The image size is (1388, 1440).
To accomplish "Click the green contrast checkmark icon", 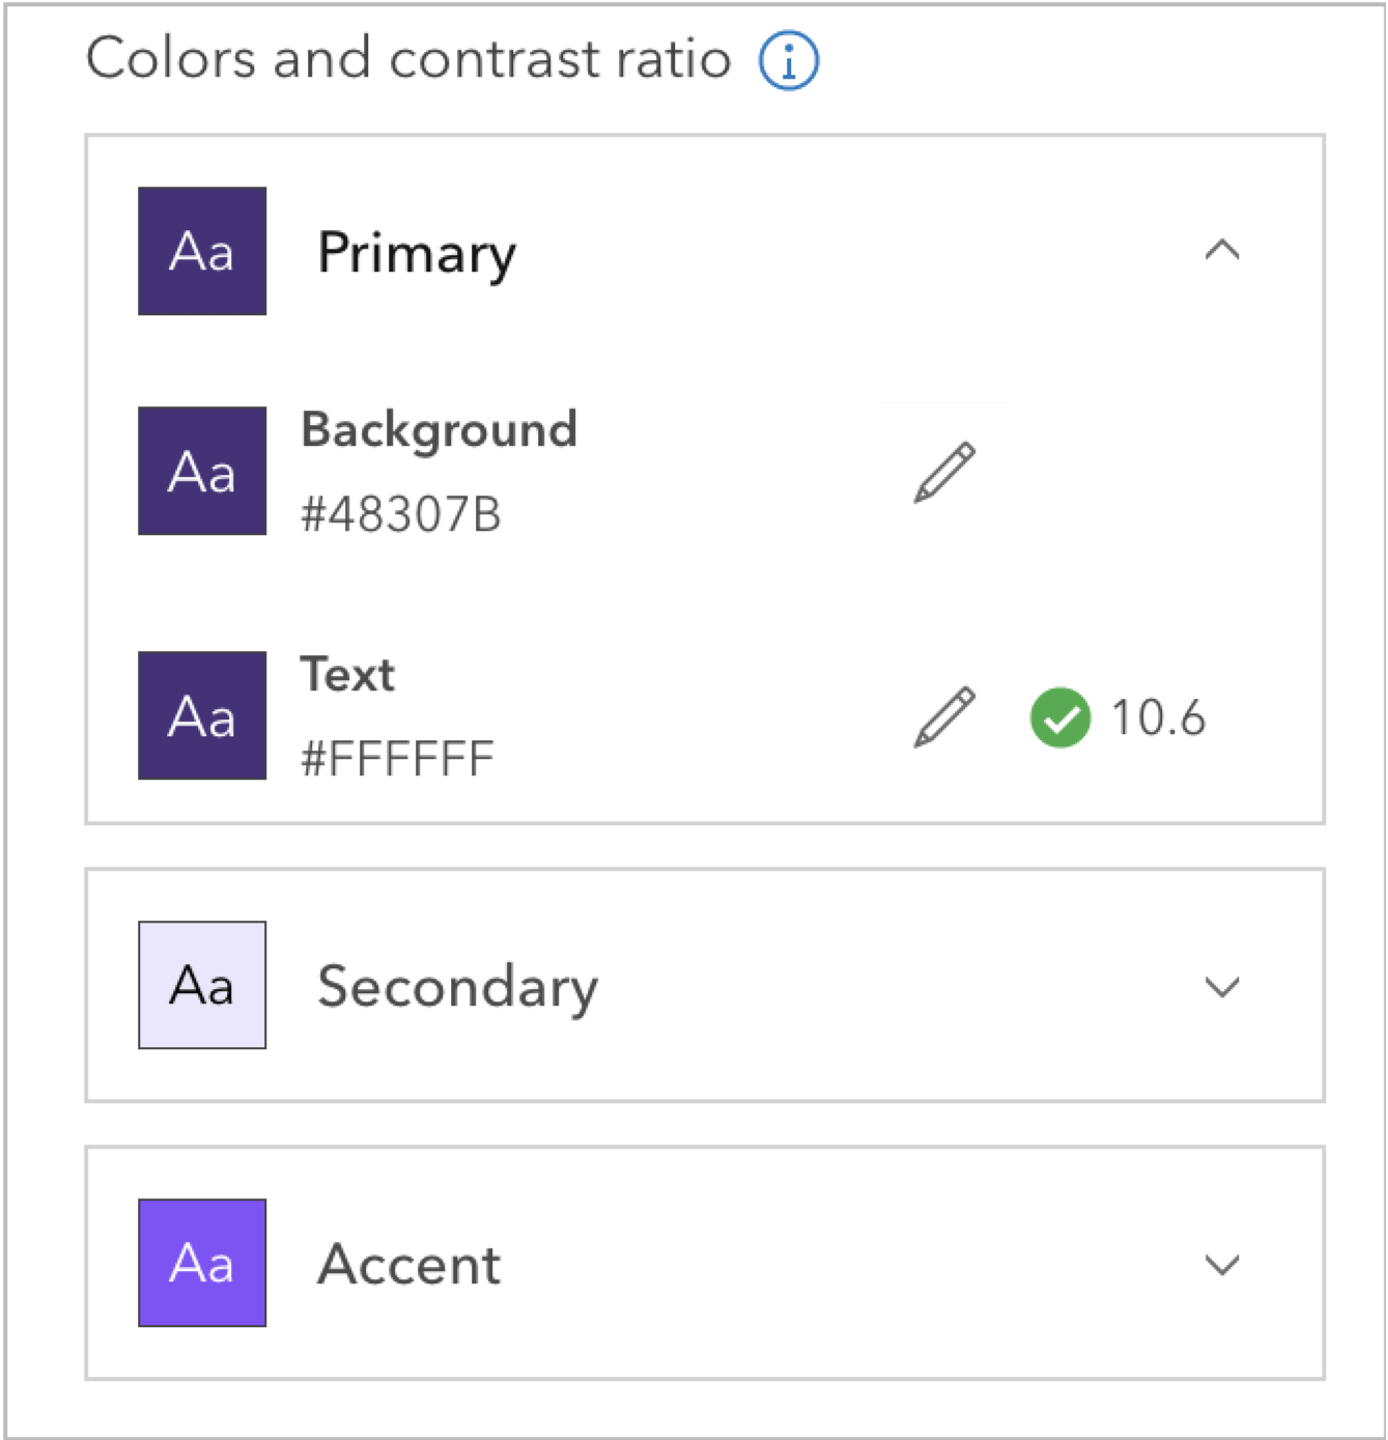I will coord(1060,718).
